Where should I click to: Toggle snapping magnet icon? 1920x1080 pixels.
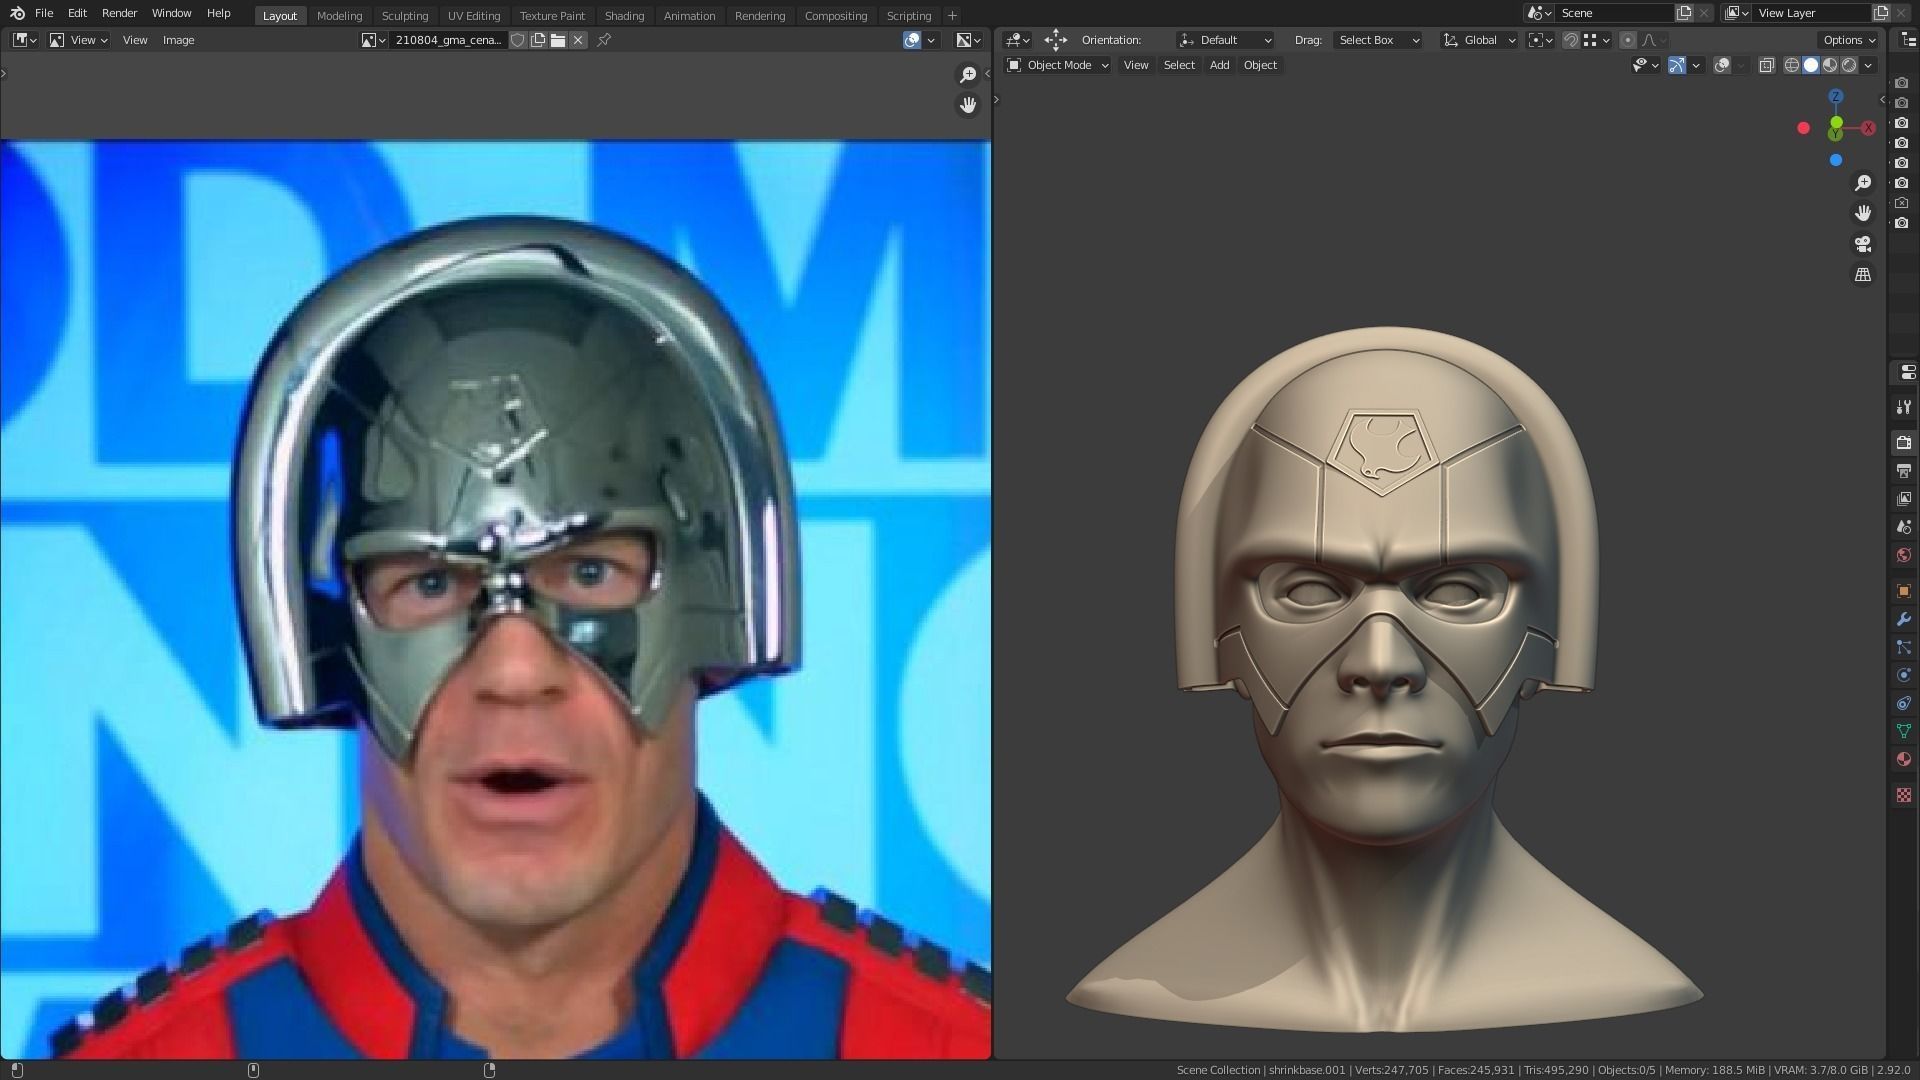coord(1571,40)
